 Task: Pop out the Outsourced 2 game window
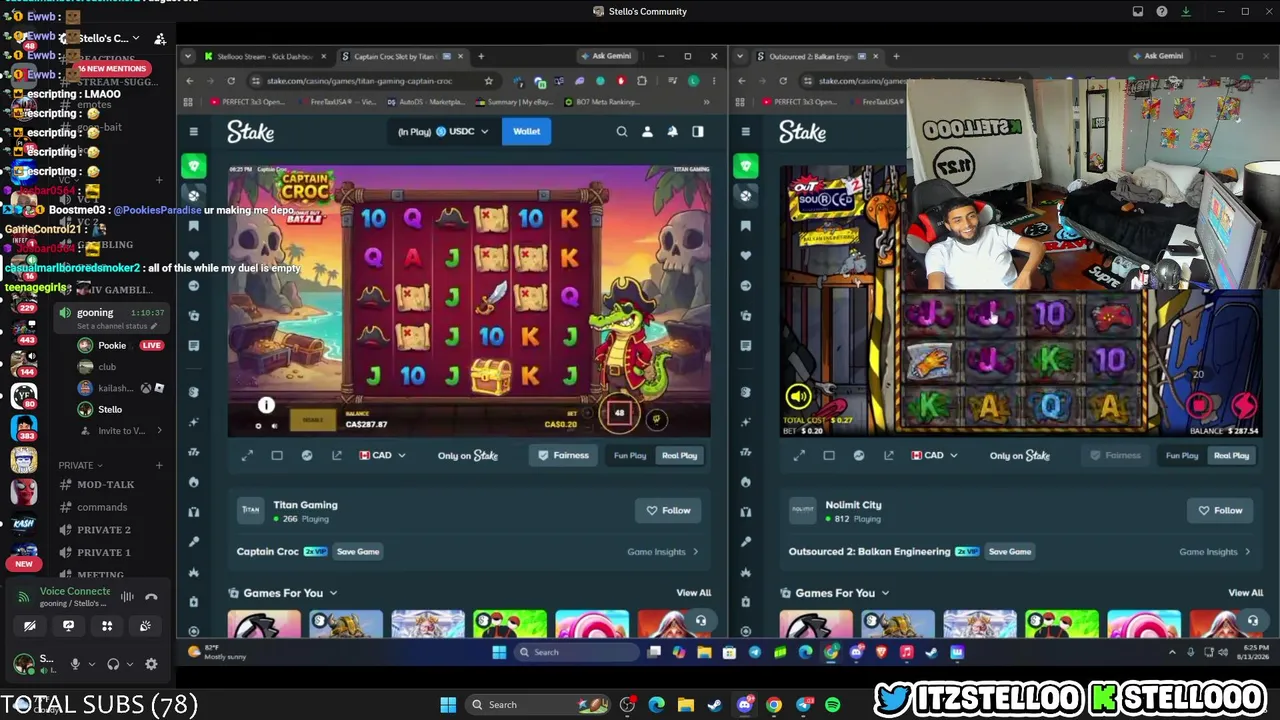point(889,455)
